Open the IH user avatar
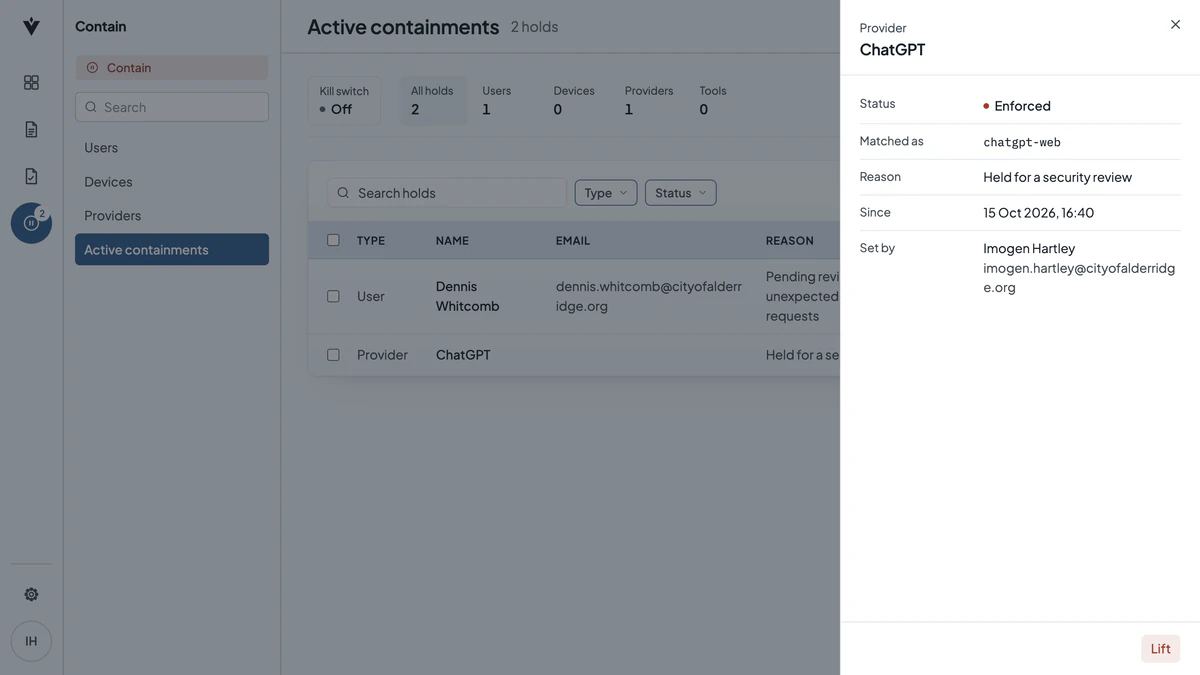 [31, 641]
